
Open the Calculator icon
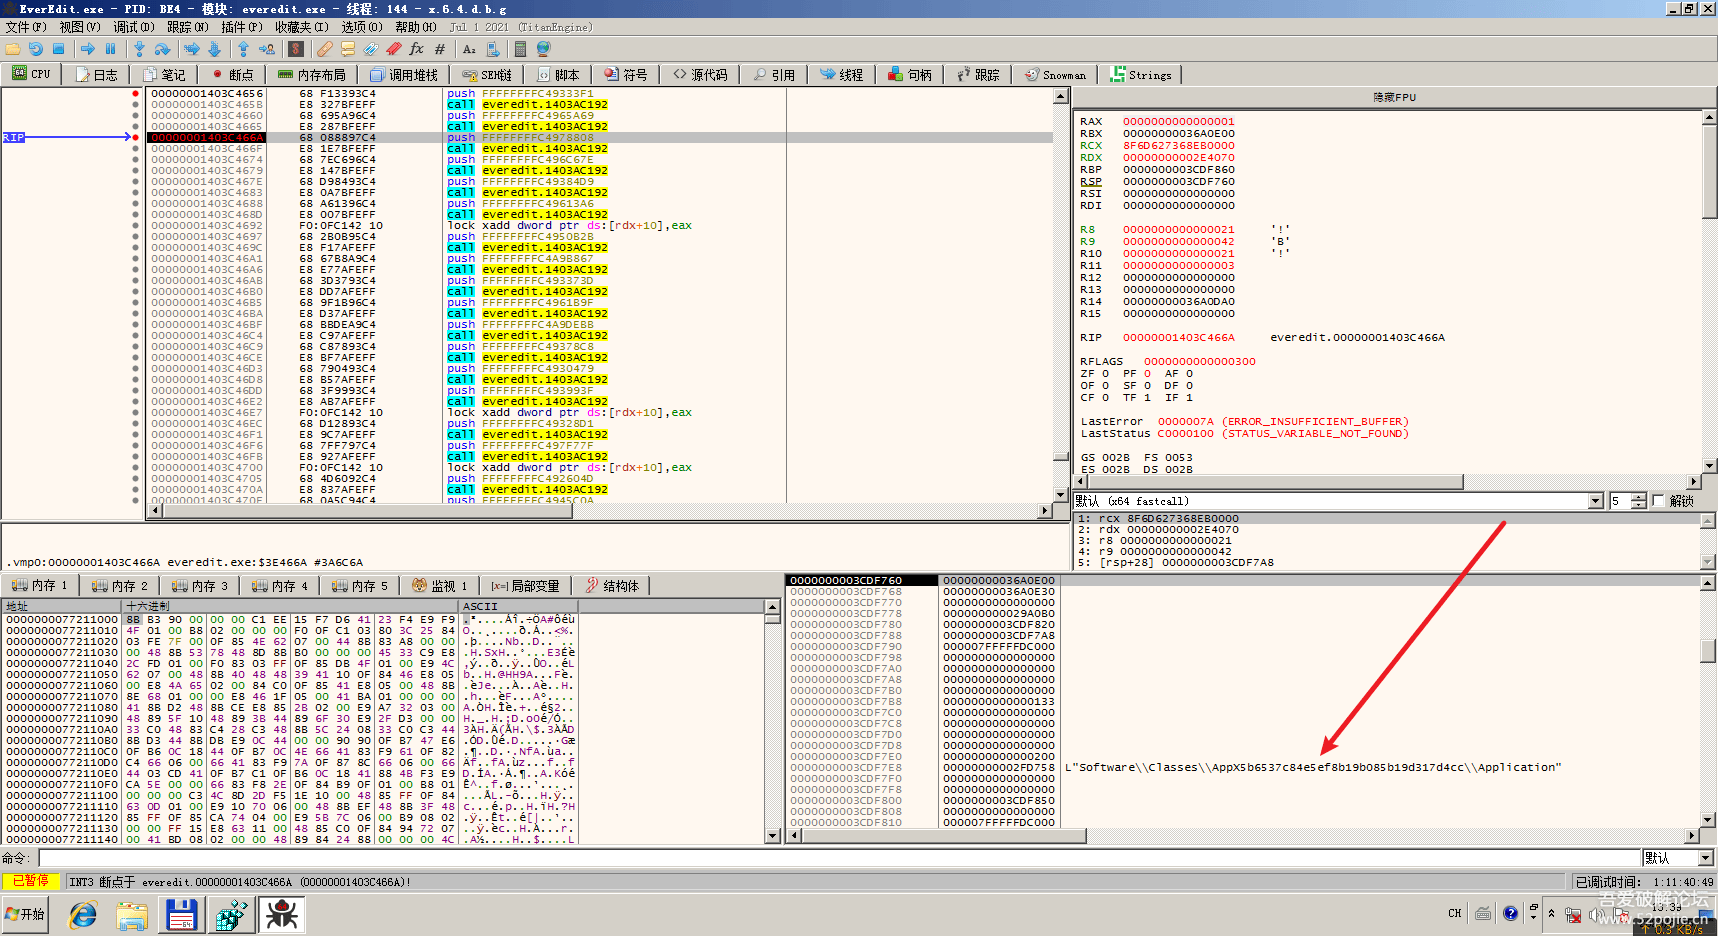(x=521, y=49)
